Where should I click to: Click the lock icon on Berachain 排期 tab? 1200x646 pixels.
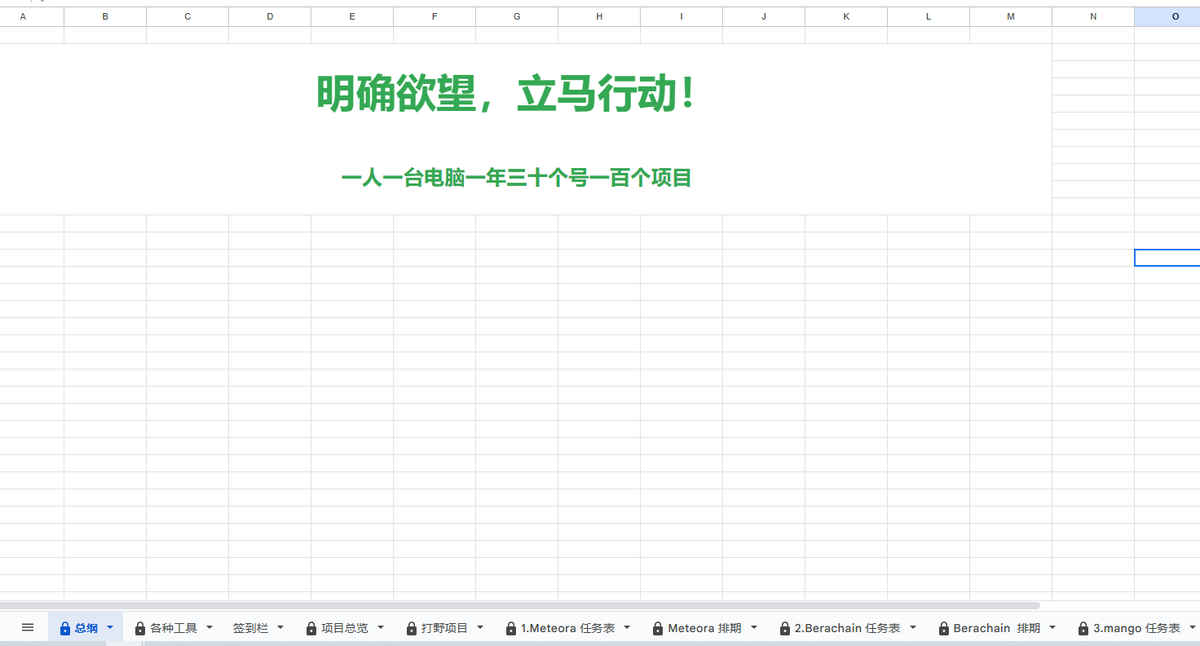[944, 628]
